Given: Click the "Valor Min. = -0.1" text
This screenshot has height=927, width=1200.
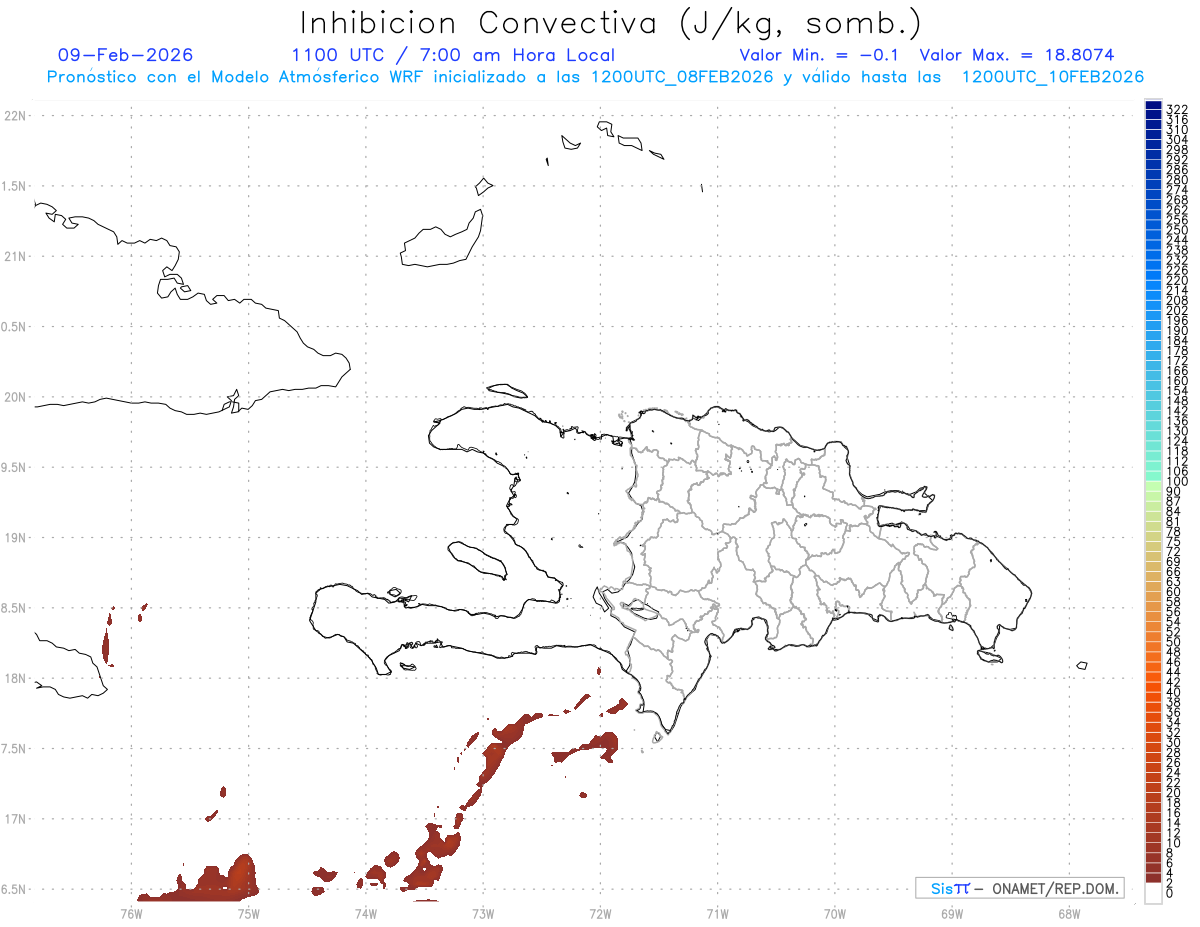Looking at the screenshot, I should (x=819, y=55).
